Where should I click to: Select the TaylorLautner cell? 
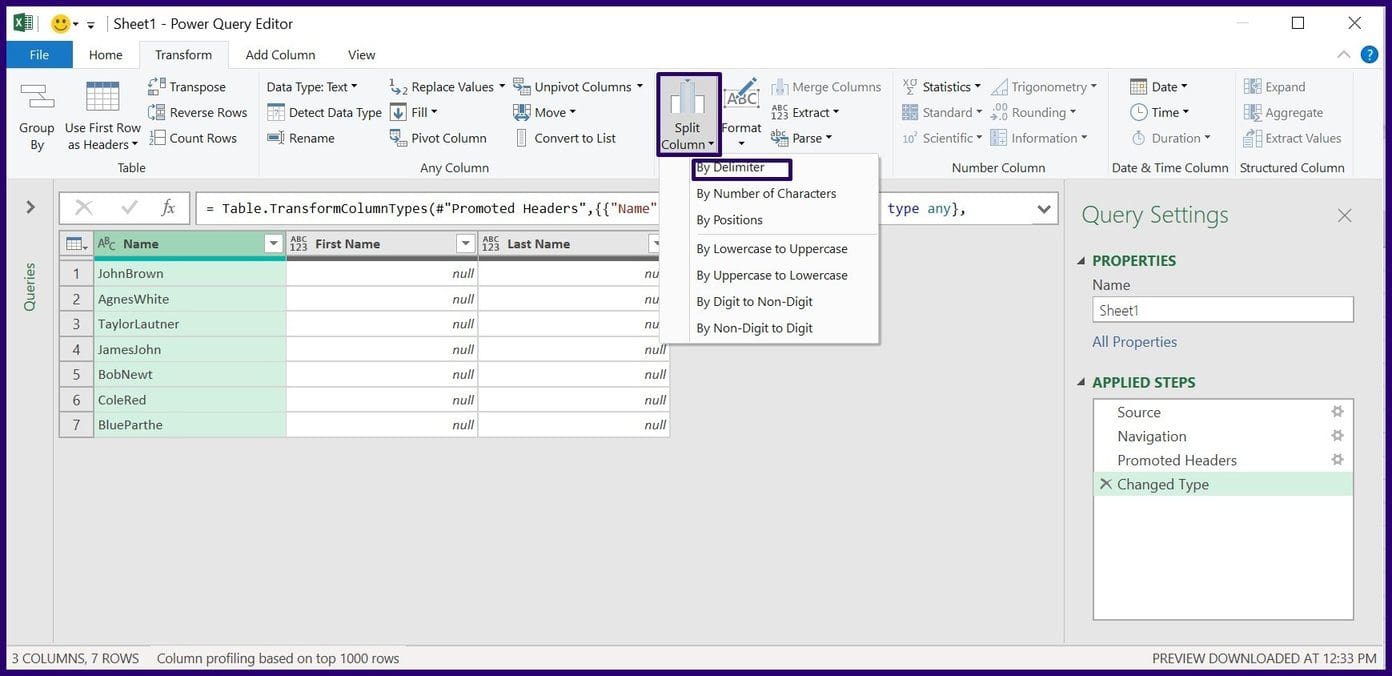(190, 324)
